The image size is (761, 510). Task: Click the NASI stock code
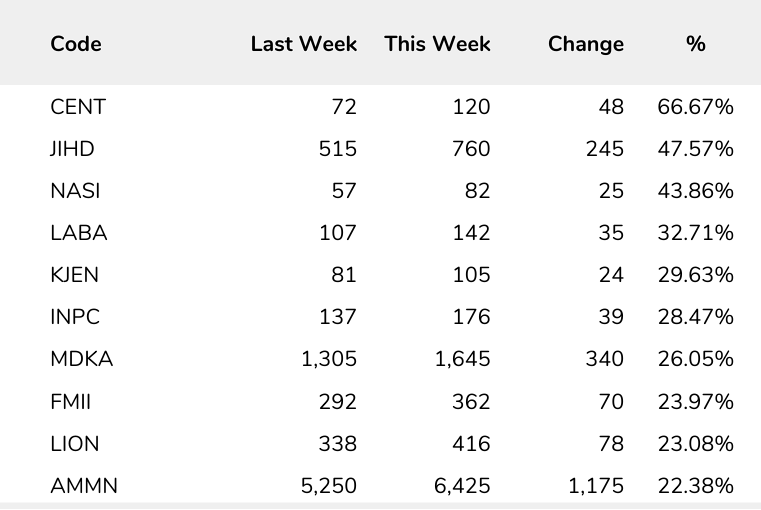click(x=75, y=191)
